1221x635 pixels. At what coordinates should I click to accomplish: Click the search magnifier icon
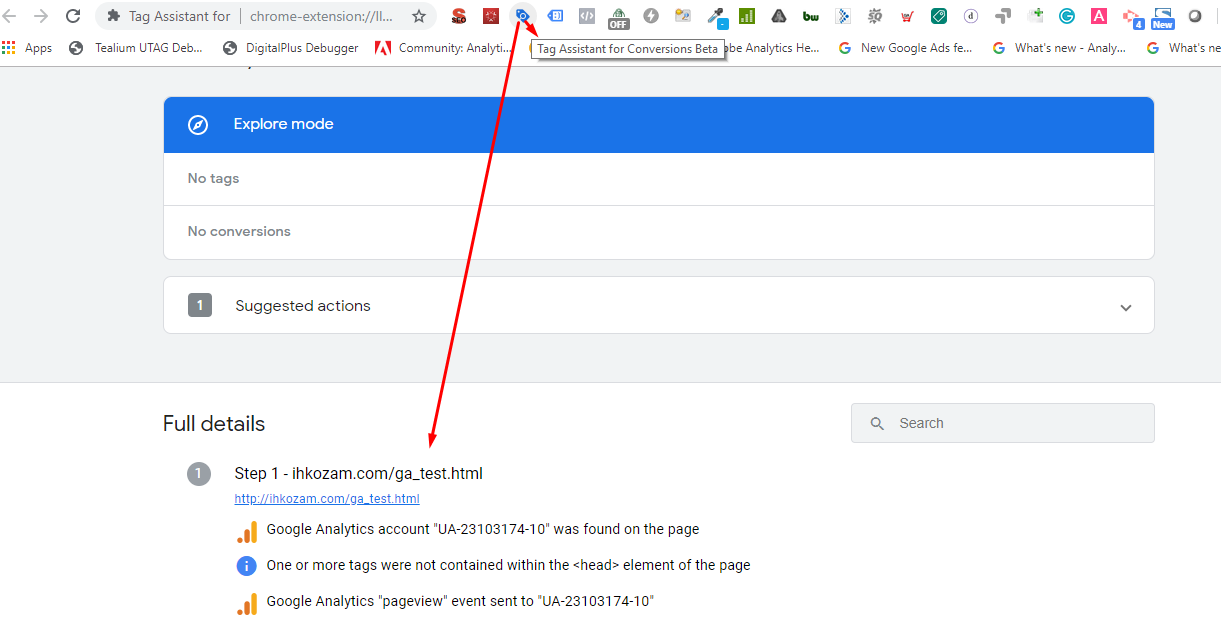(877, 424)
